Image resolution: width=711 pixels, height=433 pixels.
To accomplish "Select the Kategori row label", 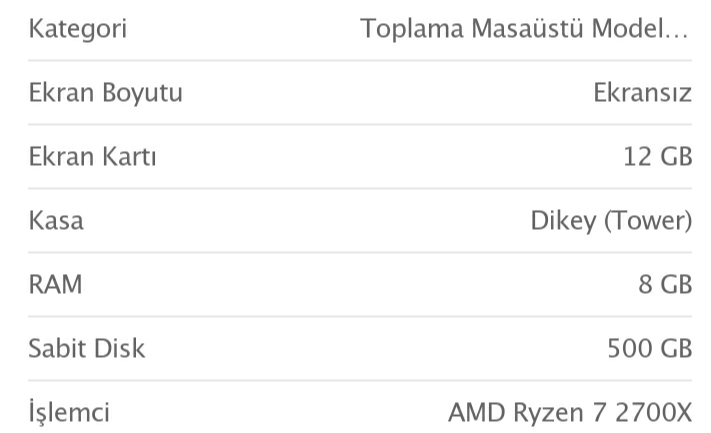I will click(x=78, y=29).
